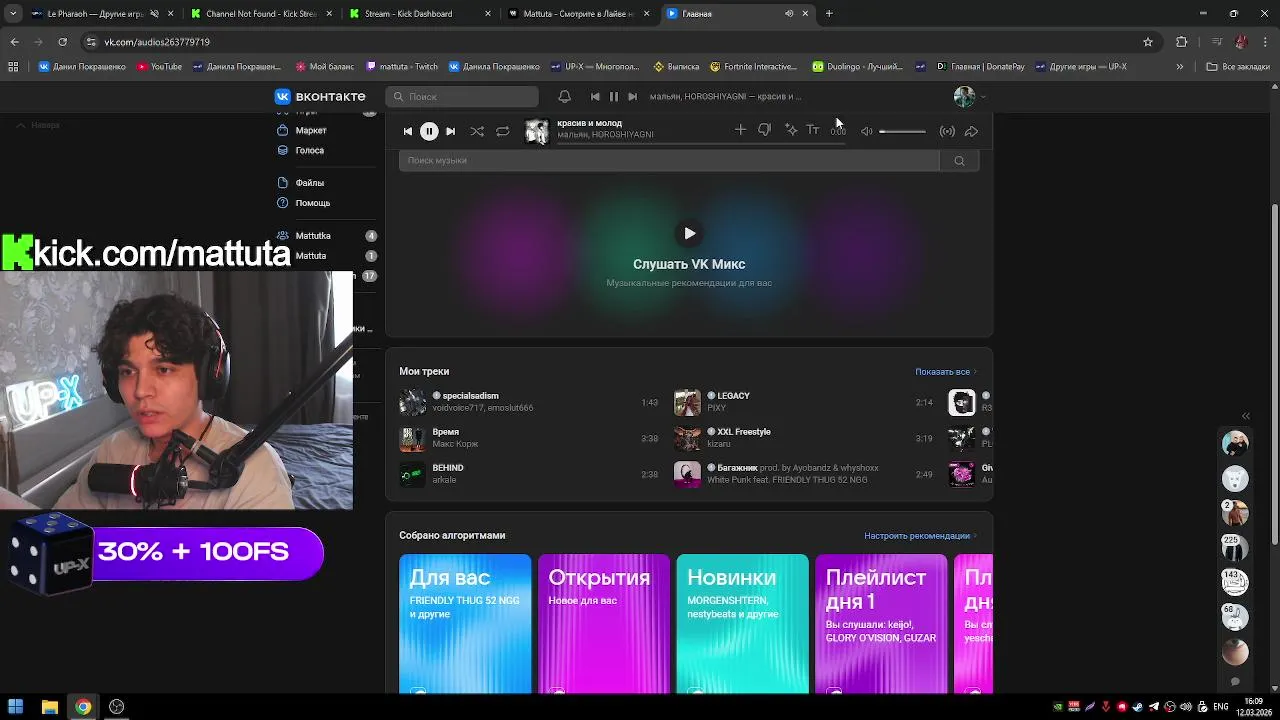Image resolution: width=1280 pixels, height=720 pixels.
Task: Play the track XXL Freestyle by kizaru
Action: pyautogui.click(x=803, y=438)
